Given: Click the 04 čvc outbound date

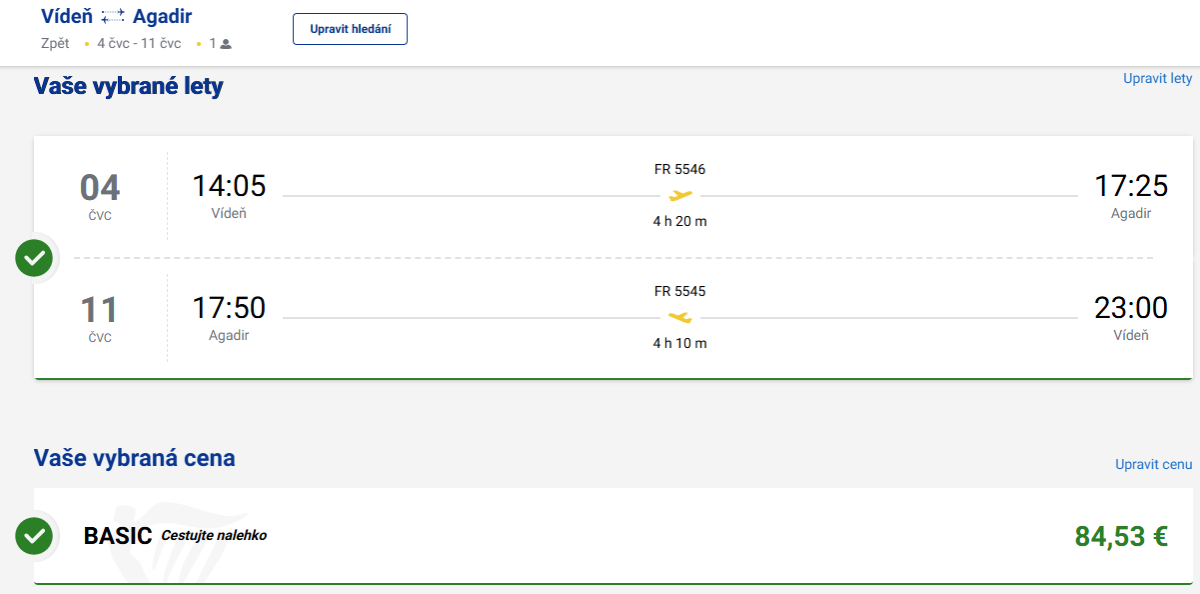Looking at the screenshot, I should click(100, 195).
